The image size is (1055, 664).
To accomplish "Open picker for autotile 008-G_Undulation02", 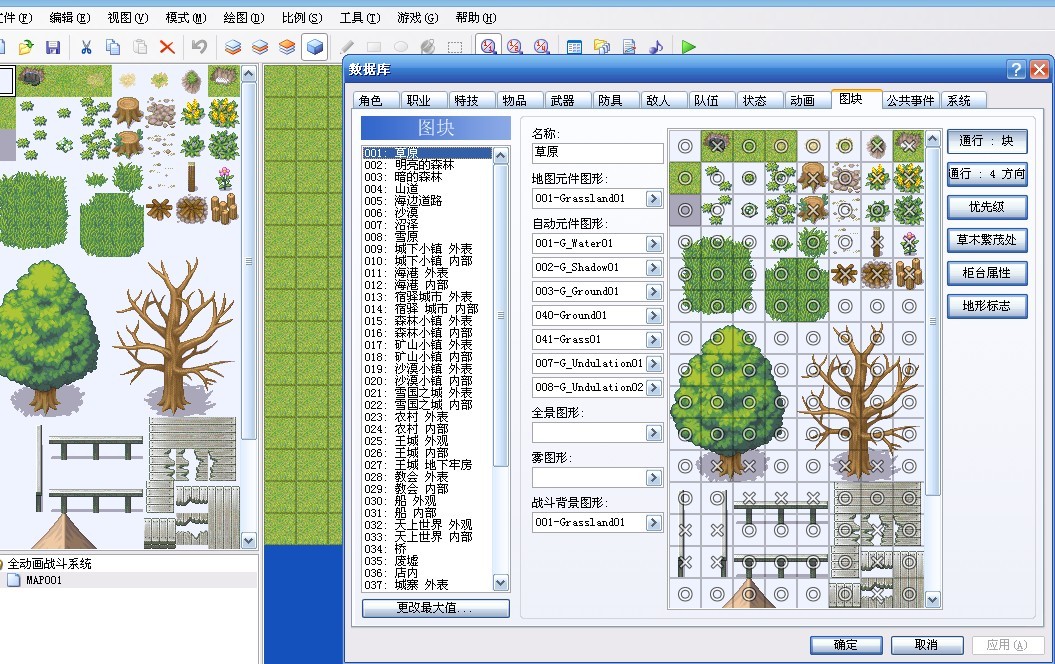I will [x=653, y=388].
